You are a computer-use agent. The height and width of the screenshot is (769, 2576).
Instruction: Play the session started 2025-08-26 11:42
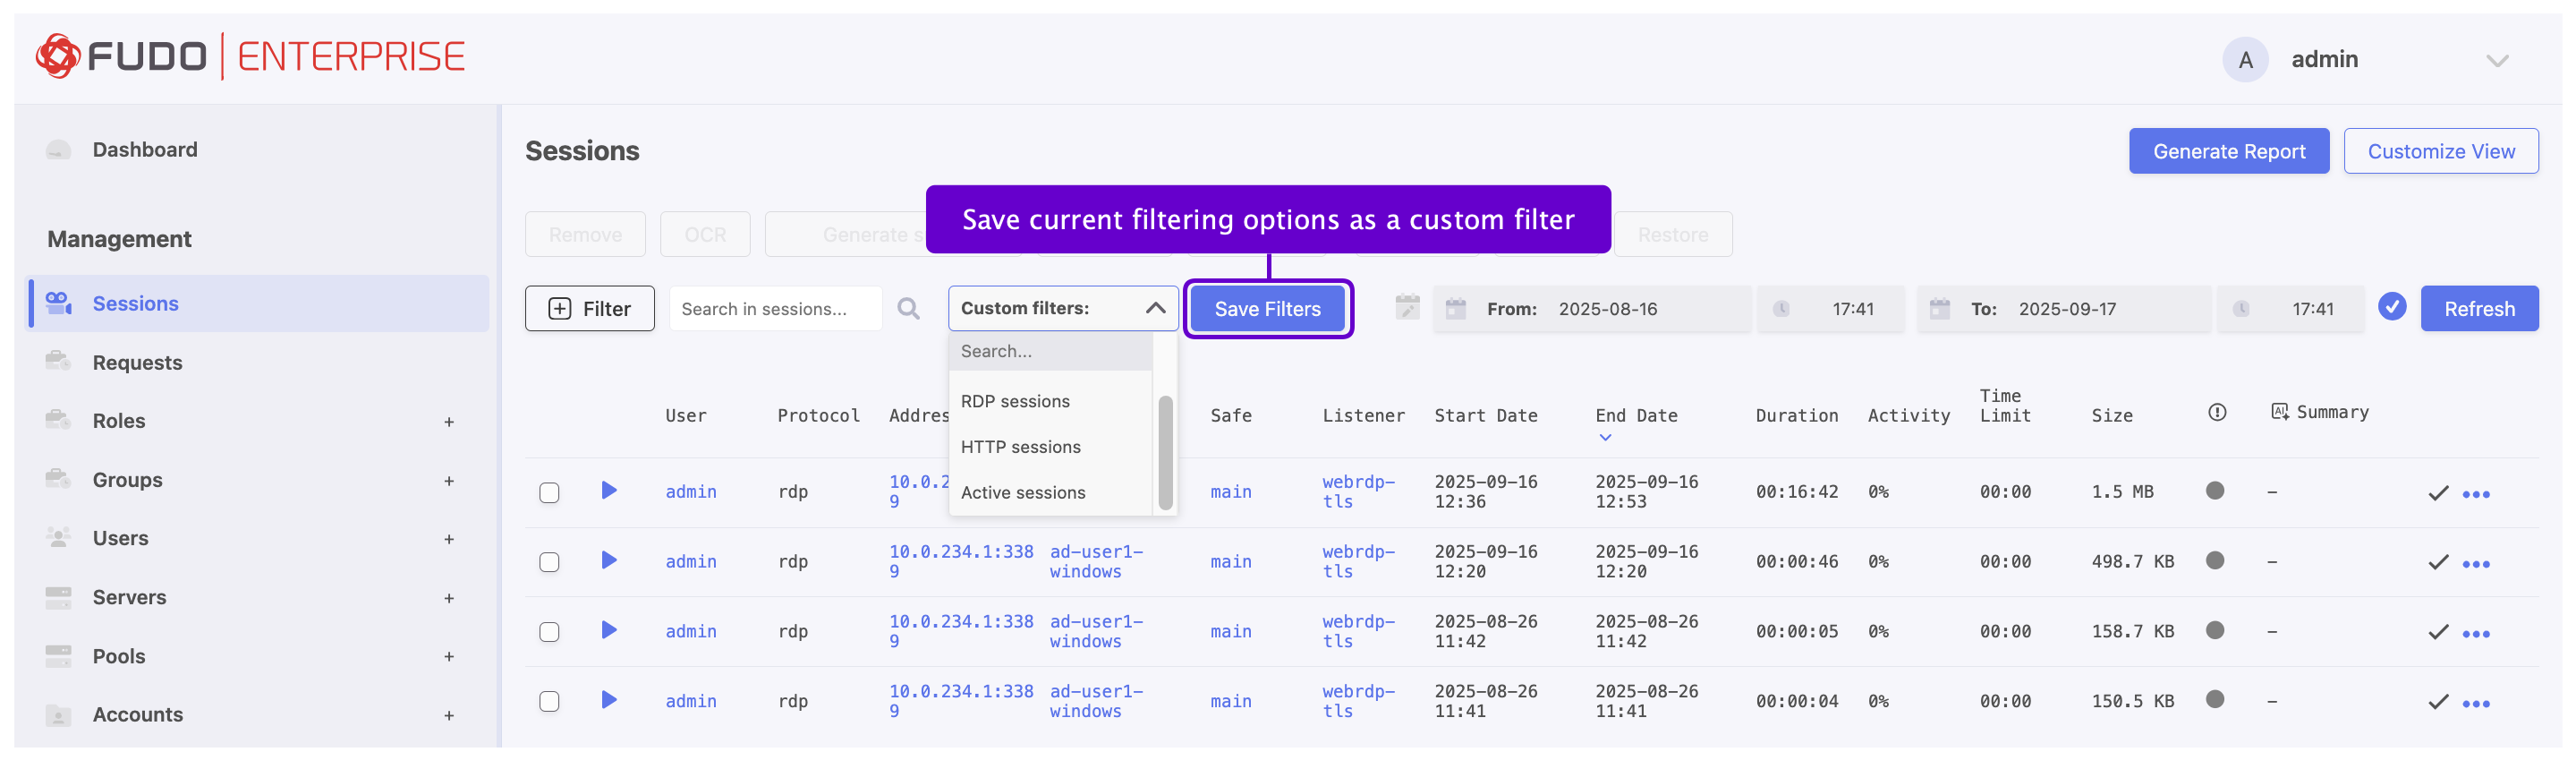click(609, 630)
